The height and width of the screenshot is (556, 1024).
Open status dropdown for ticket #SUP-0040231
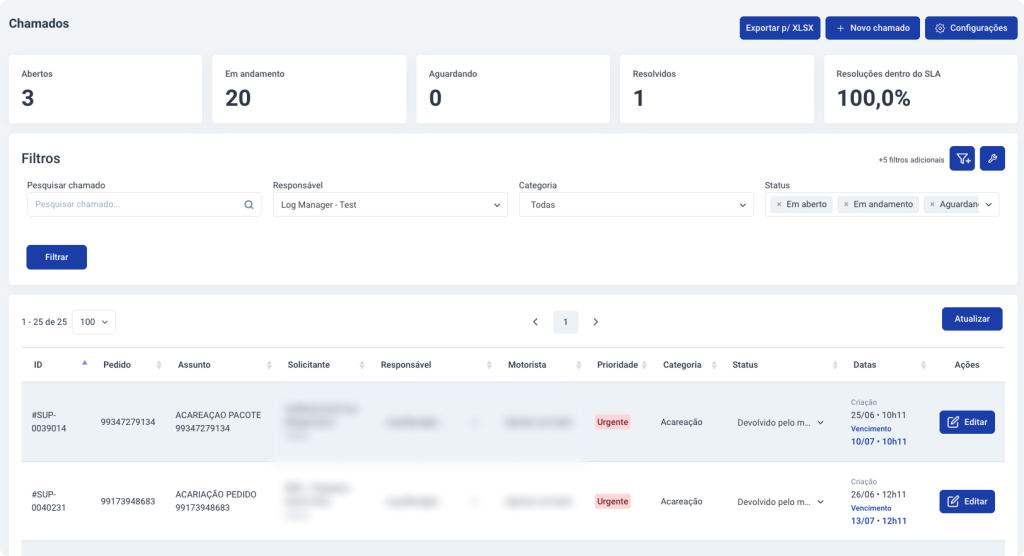780,502
